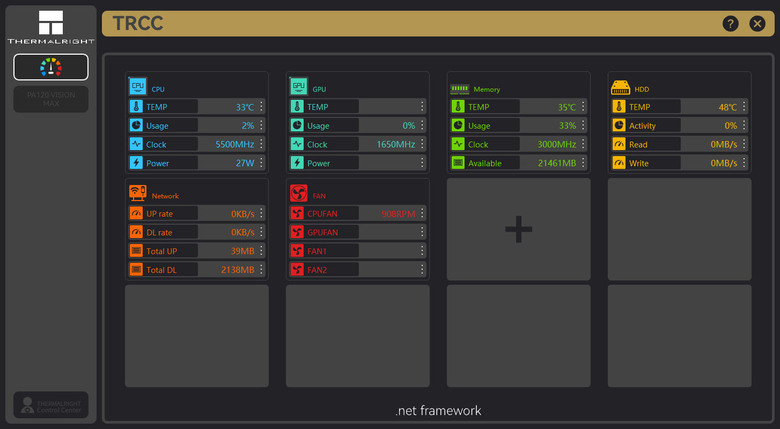Add a new sensor group with plus

tap(519, 229)
